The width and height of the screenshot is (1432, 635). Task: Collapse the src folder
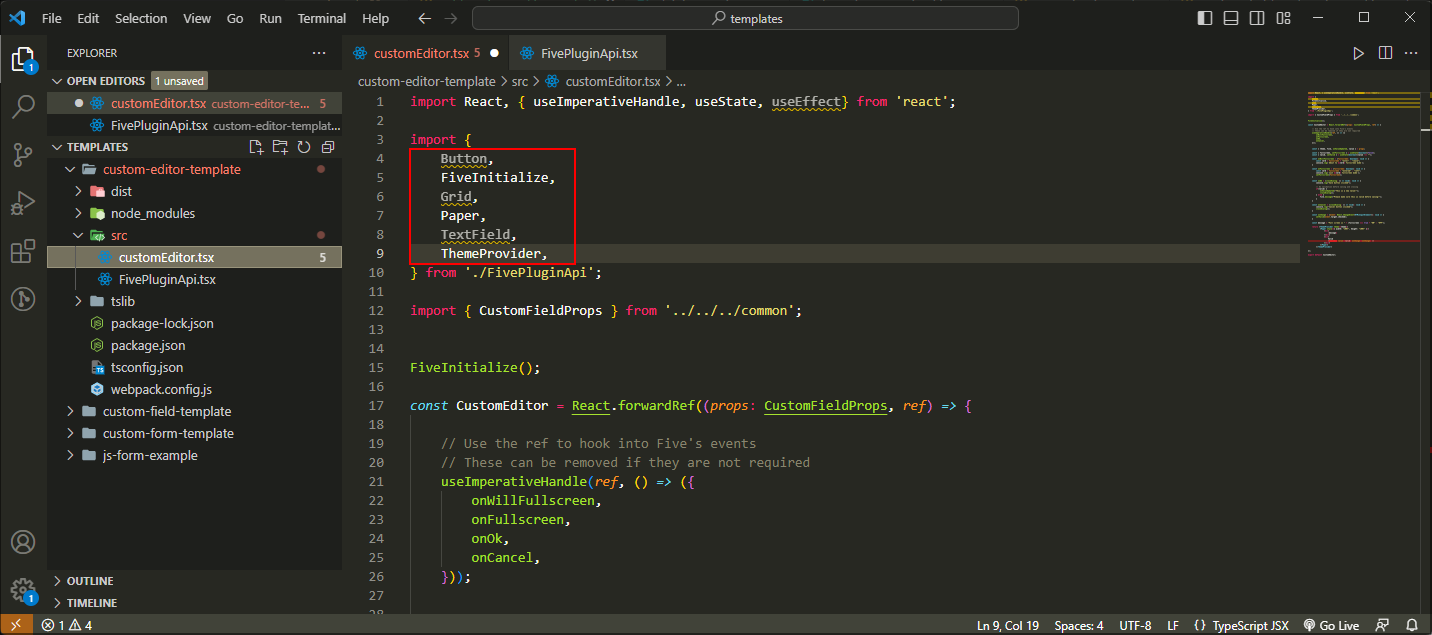pyautogui.click(x=78, y=234)
